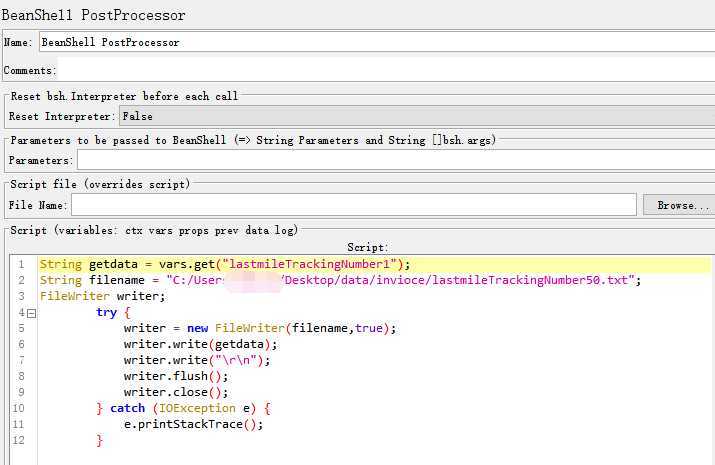This screenshot has width=715, height=465.
Task: Click the 'Script:' label above the editor
Action: point(368,248)
